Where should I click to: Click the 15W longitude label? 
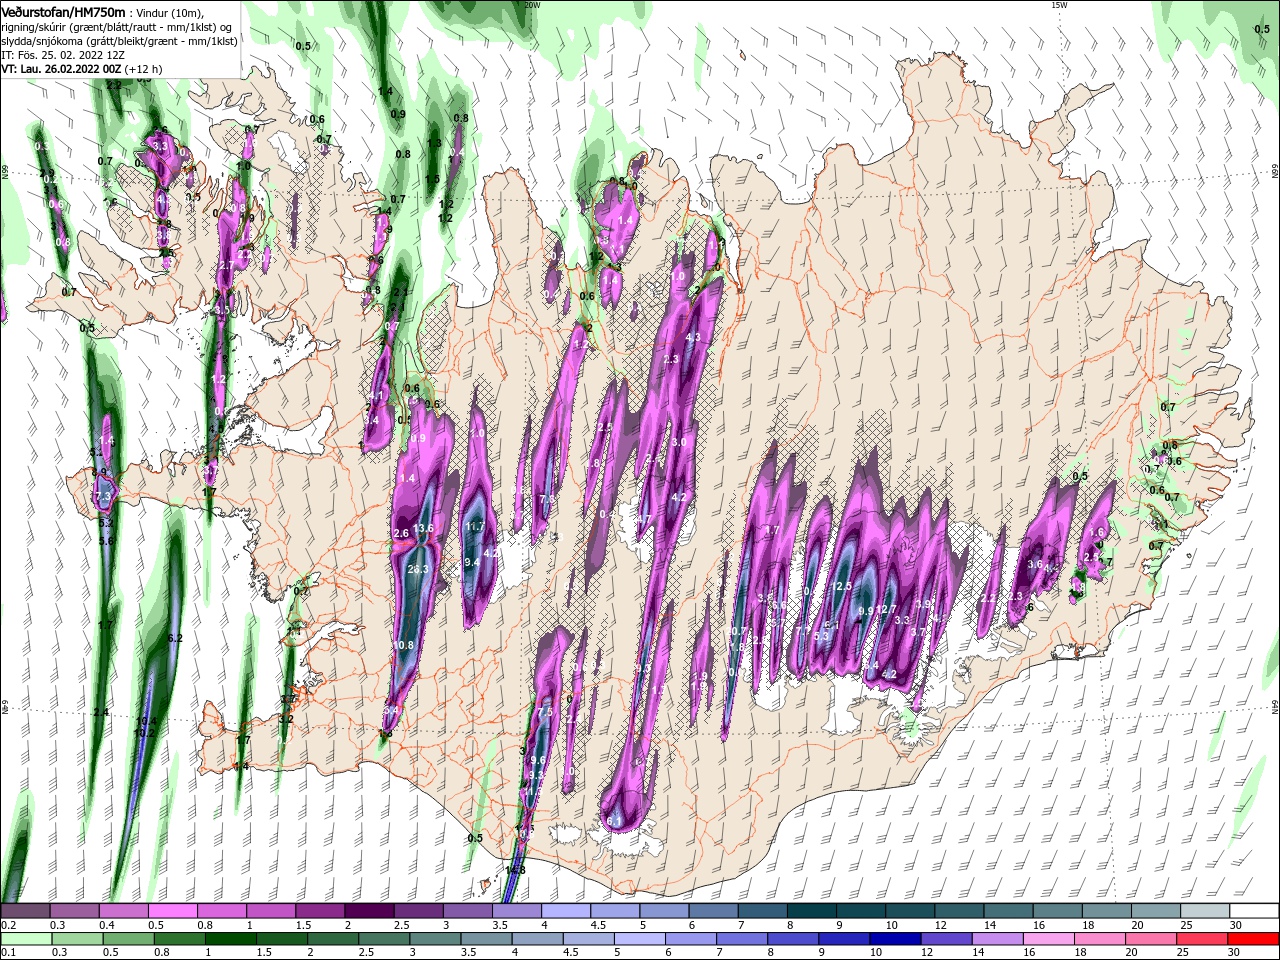1059,5
